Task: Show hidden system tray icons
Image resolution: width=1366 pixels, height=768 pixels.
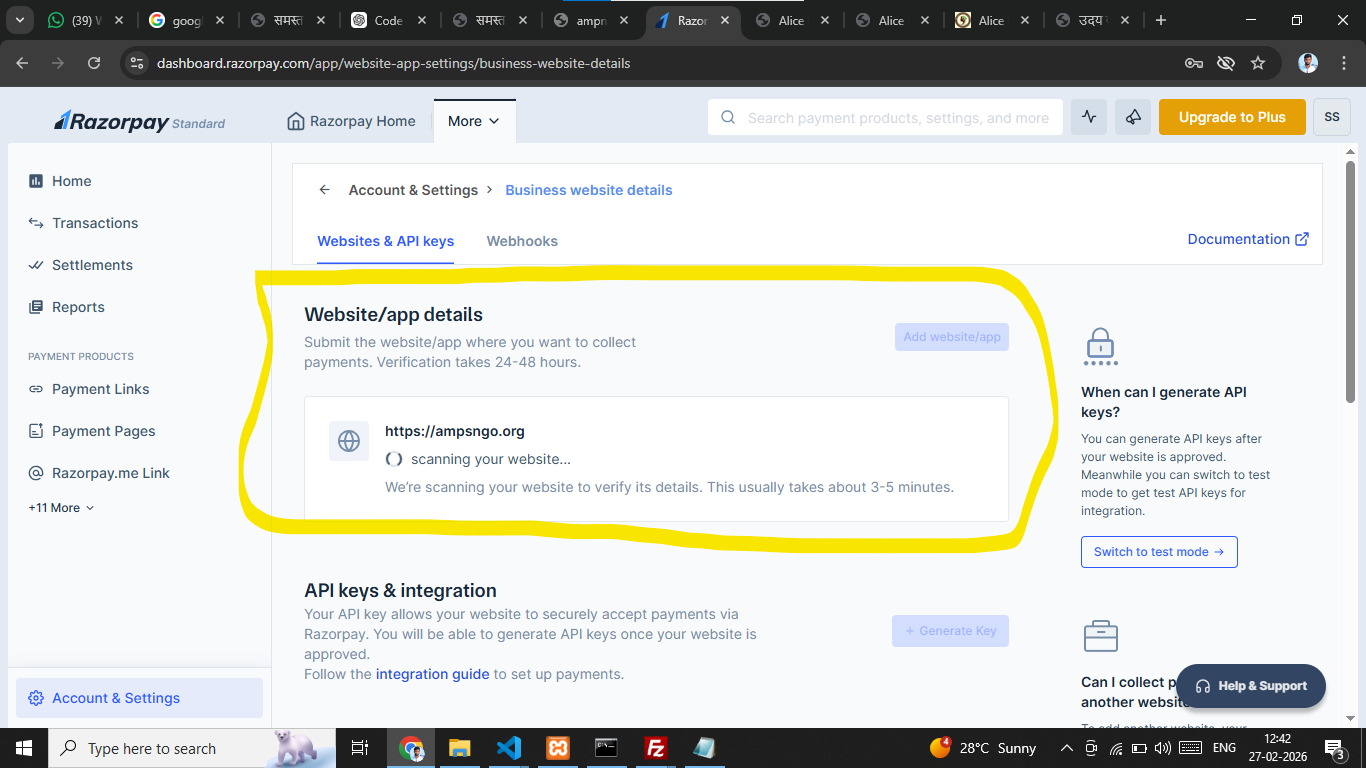Action: click(1066, 748)
